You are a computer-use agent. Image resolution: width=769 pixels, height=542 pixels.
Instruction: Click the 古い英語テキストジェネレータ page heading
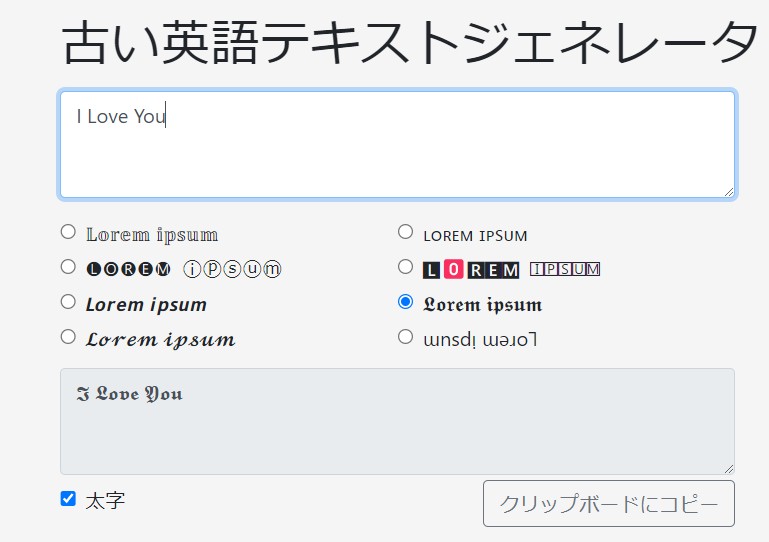(410, 42)
